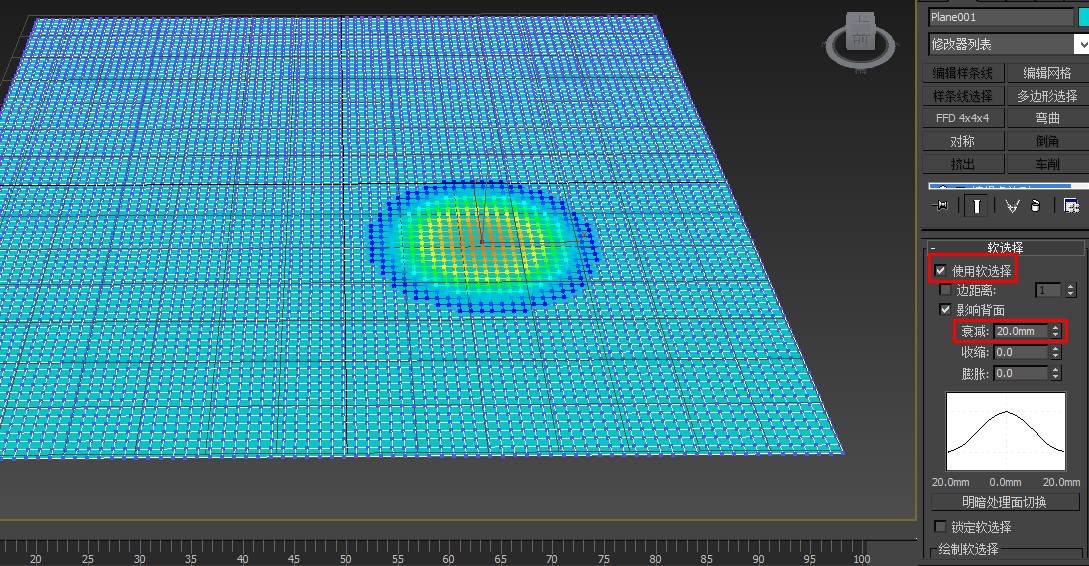Apply 车削 modifier

(x=1047, y=164)
